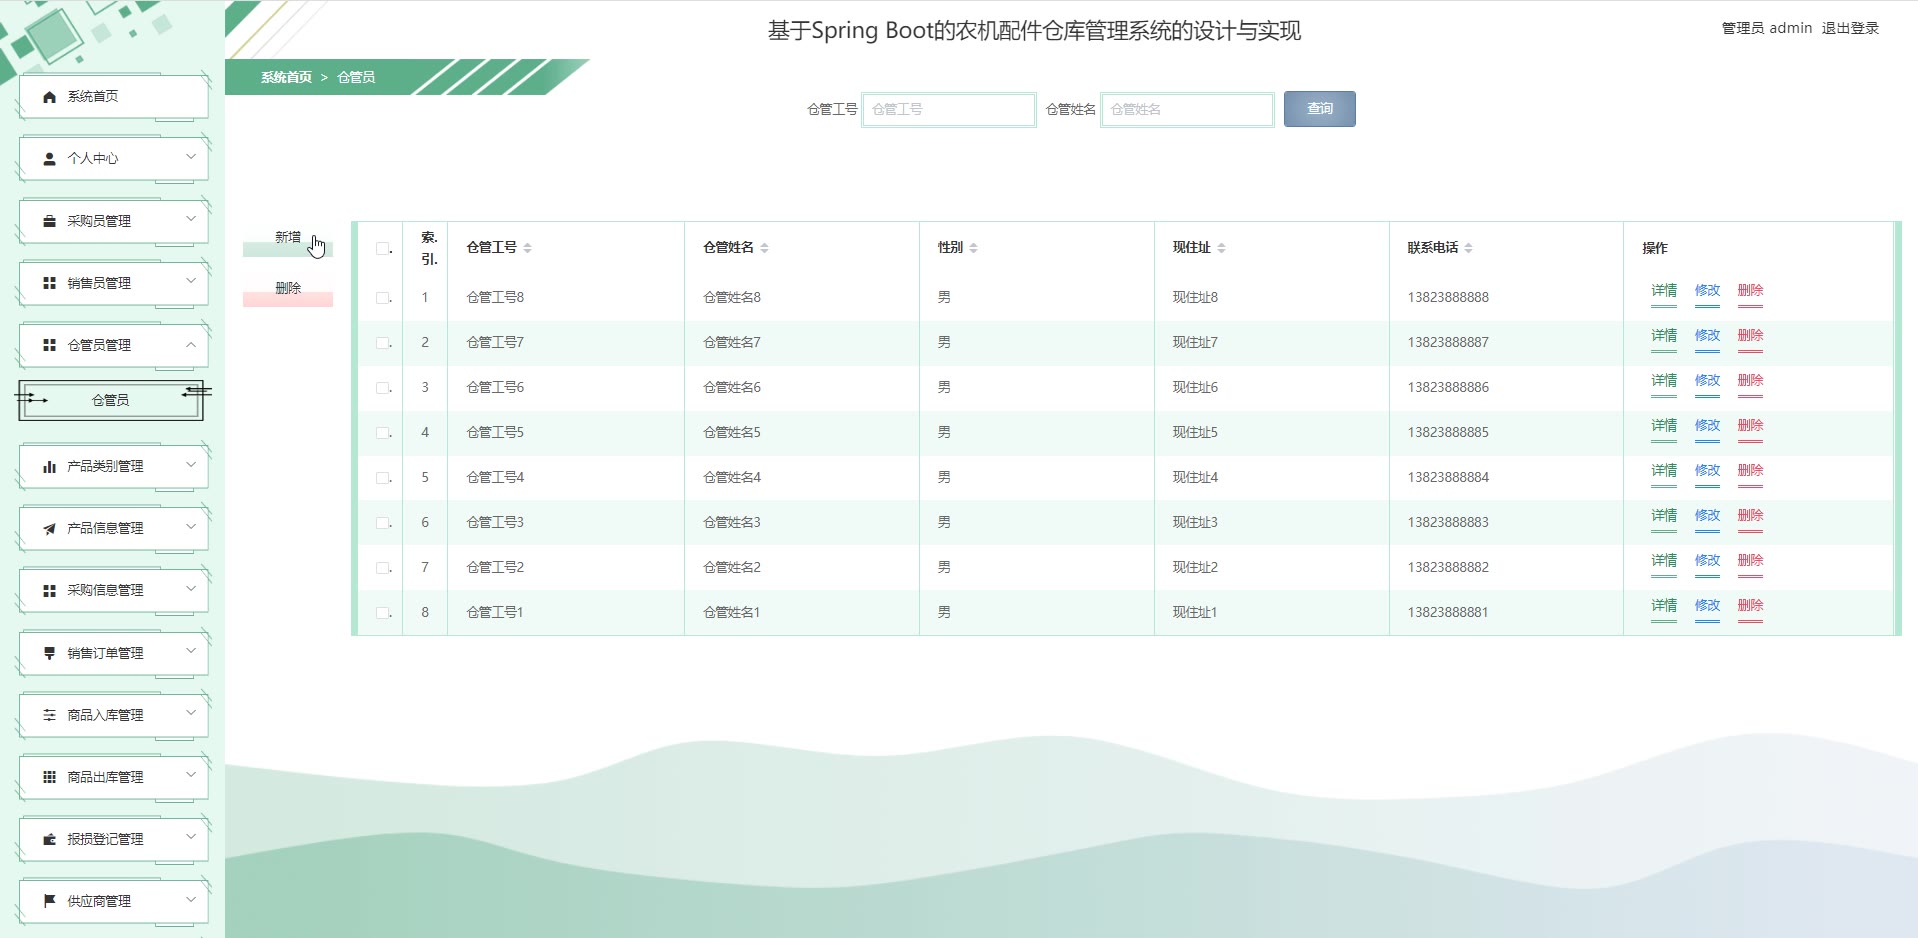Sort by 仓管姓名 column arrows
Screen dimensions: 1918x938
coord(764,248)
